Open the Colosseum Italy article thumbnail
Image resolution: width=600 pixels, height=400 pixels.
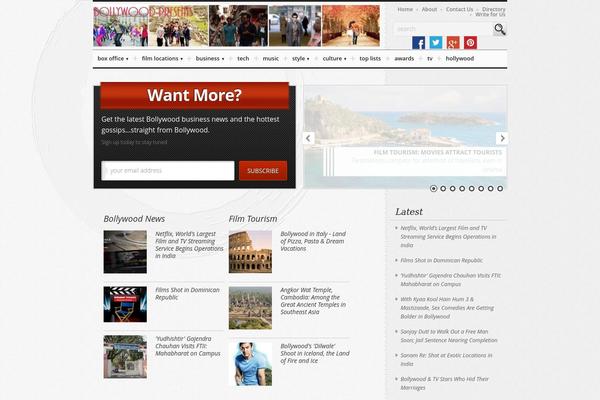click(250, 252)
